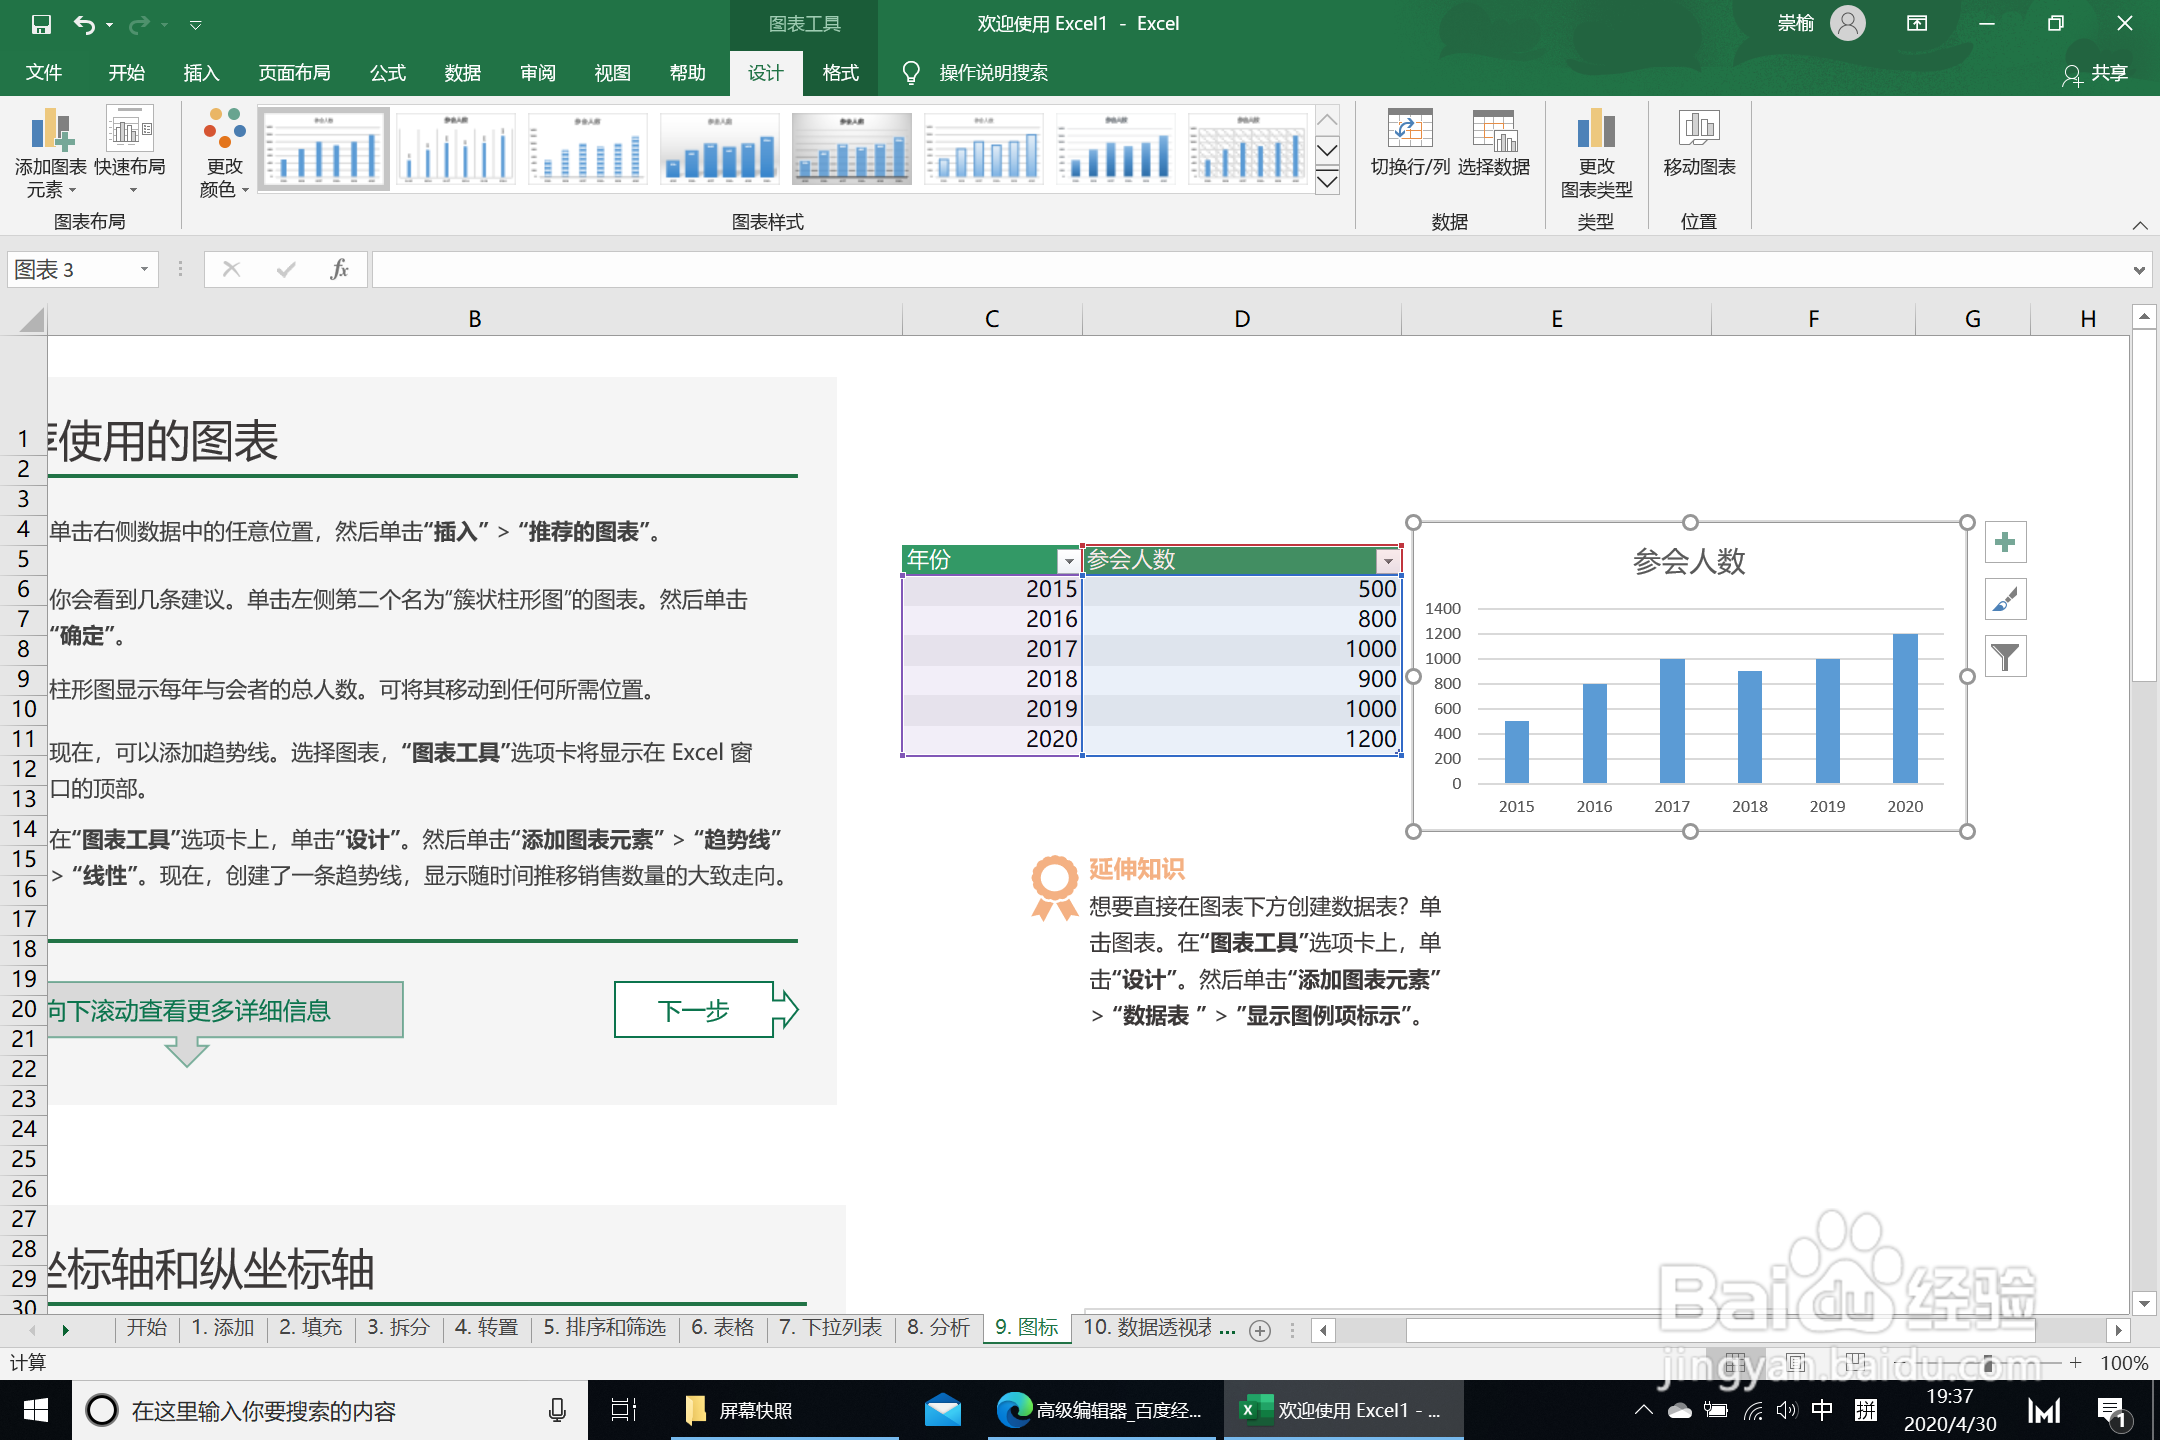This screenshot has height=1440, width=2160.
Task: Select the dark gray chart style thumbnail
Action: [x=852, y=149]
